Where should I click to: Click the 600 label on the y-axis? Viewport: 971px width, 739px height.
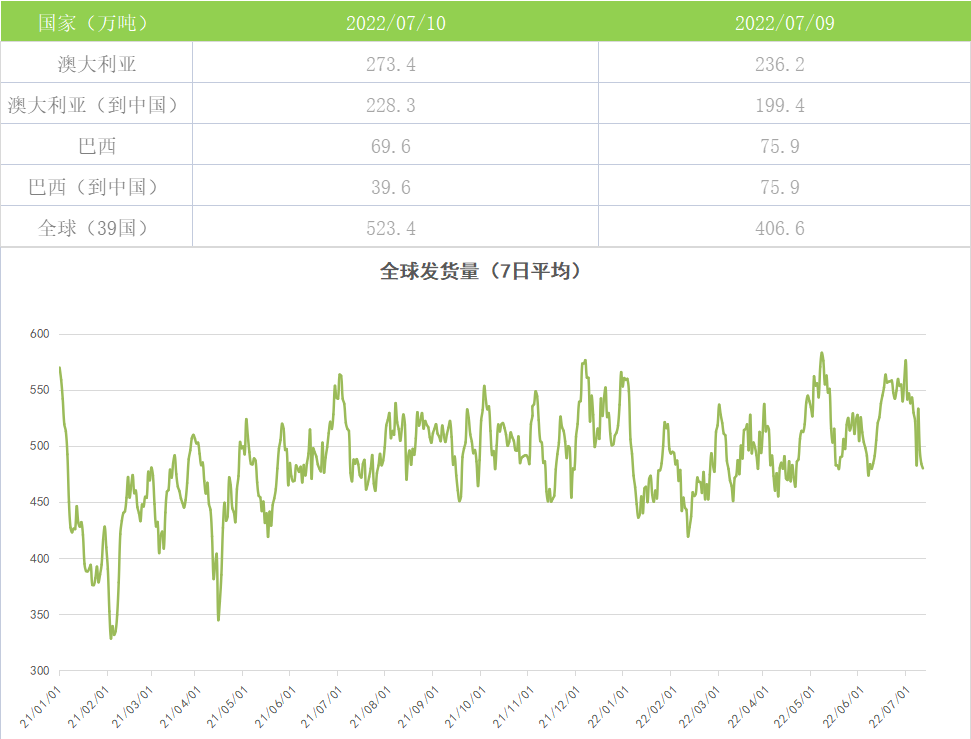point(39,334)
